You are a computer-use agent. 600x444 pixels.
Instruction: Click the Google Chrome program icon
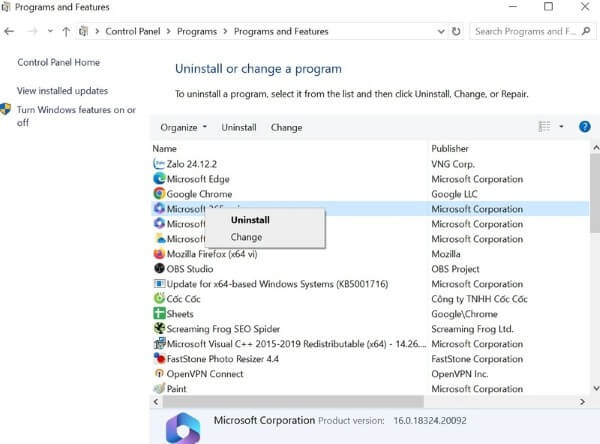(x=159, y=194)
